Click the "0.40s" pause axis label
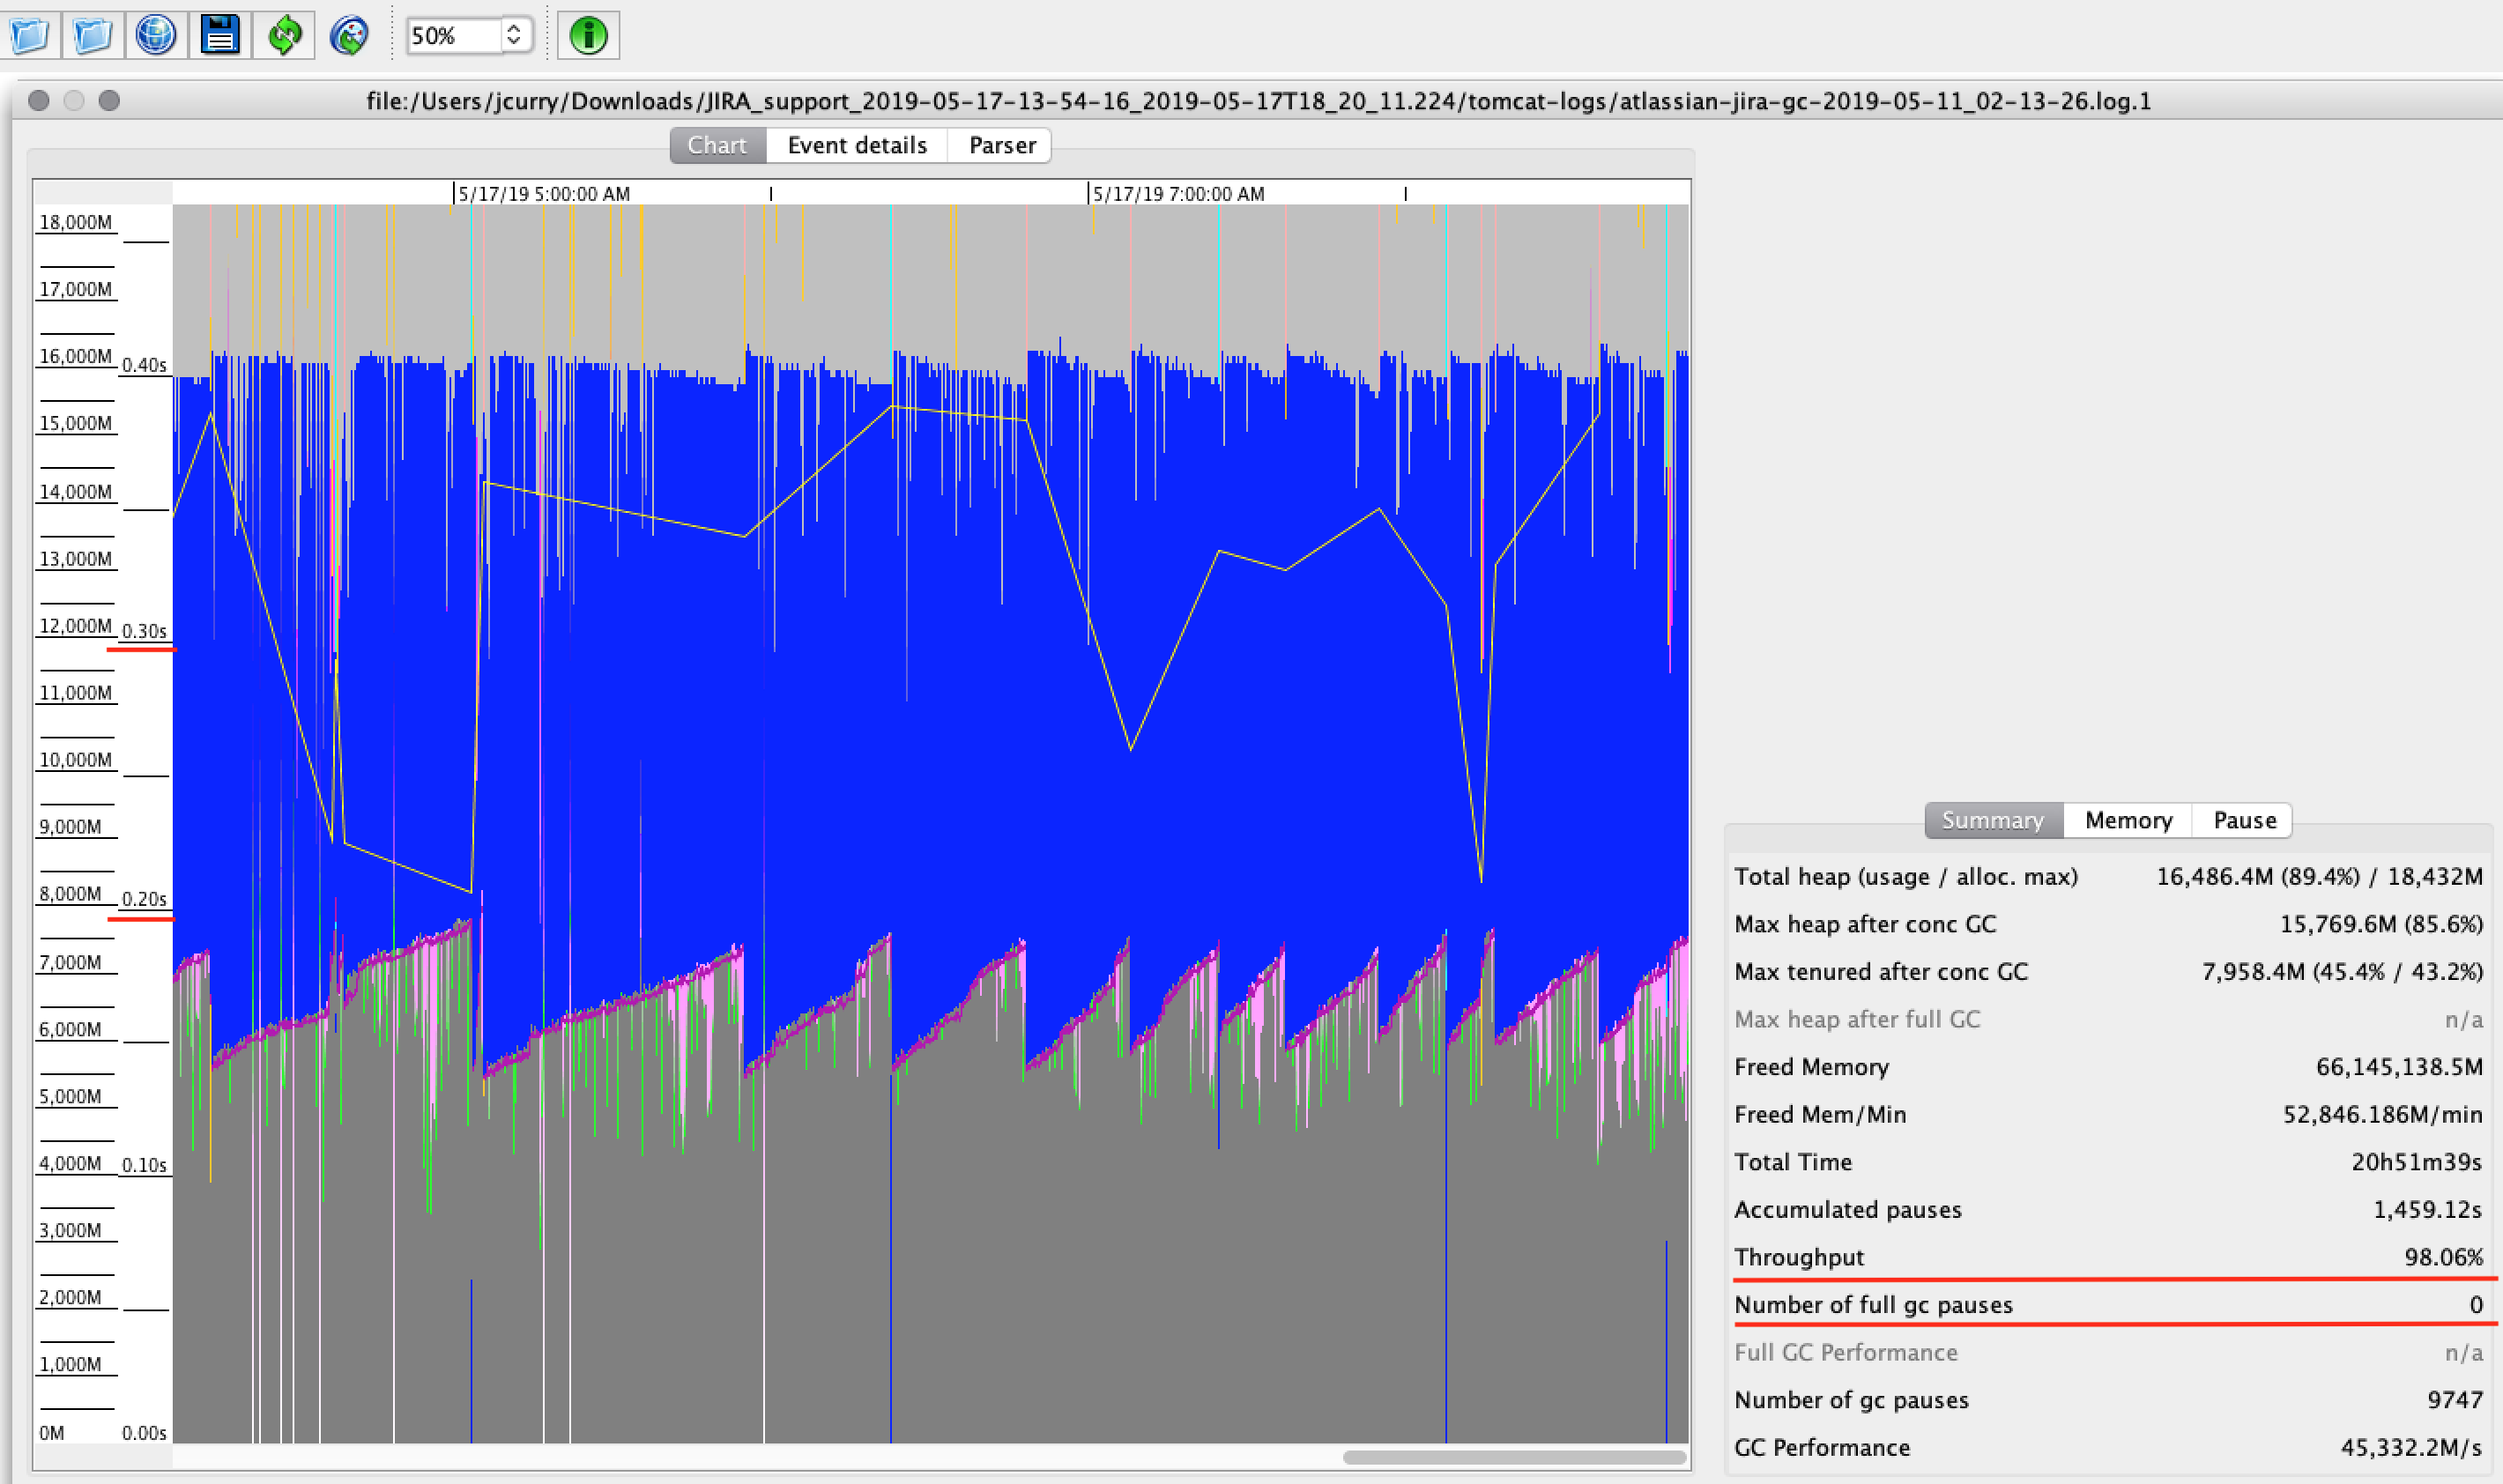The height and width of the screenshot is (1484, 2503). click(x=144, y=365)
